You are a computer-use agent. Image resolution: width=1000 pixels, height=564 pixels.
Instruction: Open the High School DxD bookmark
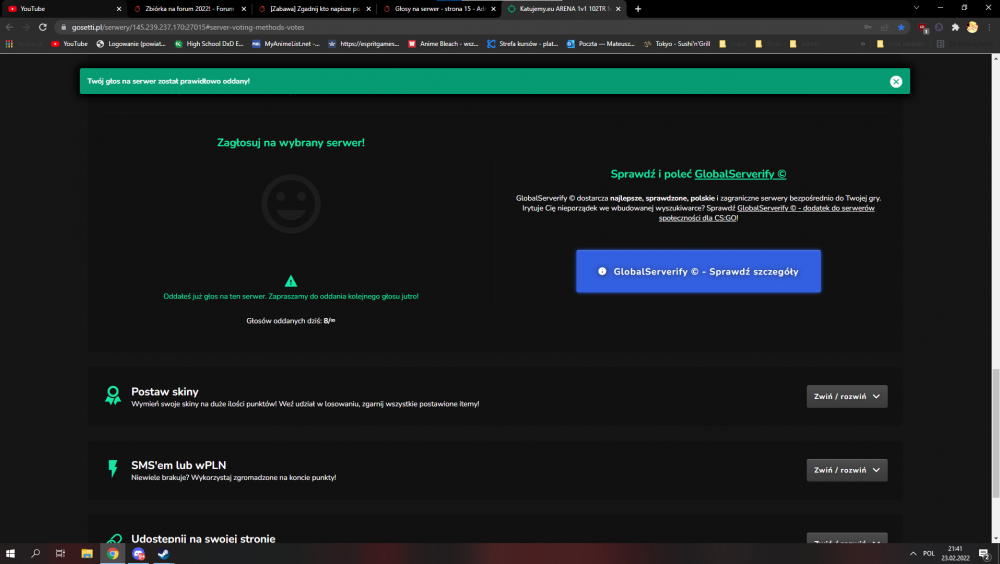(x=209, y=43)
